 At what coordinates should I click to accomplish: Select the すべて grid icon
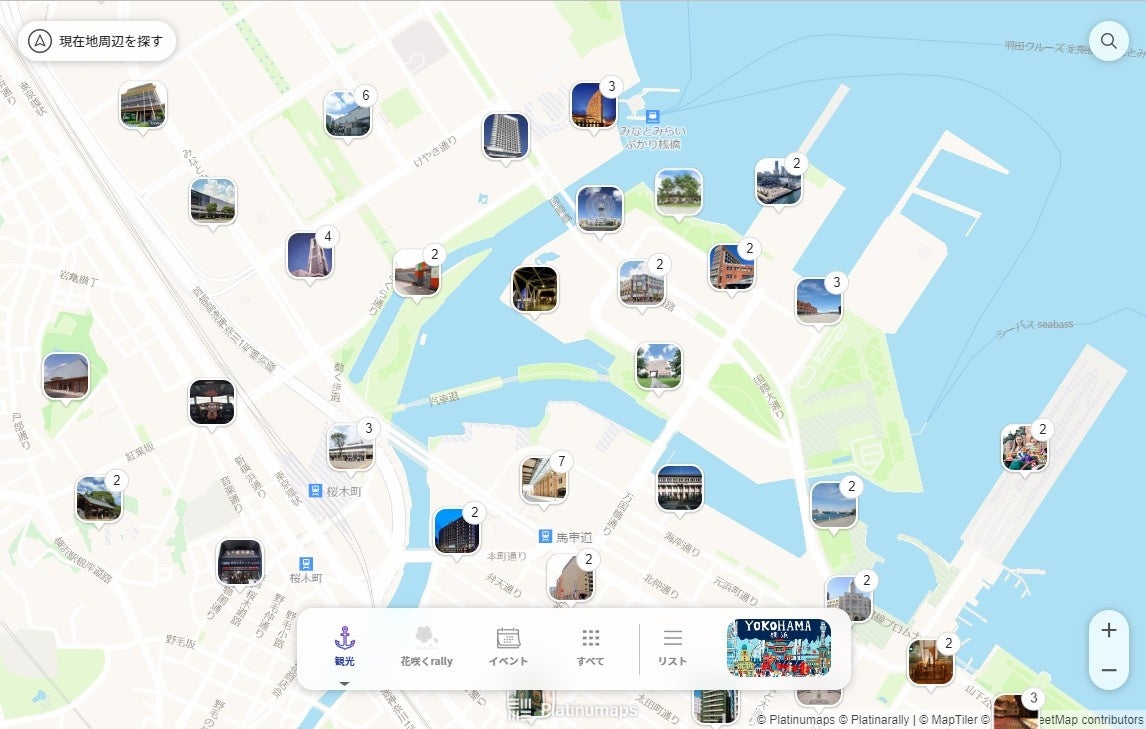[x=590, y=640]
